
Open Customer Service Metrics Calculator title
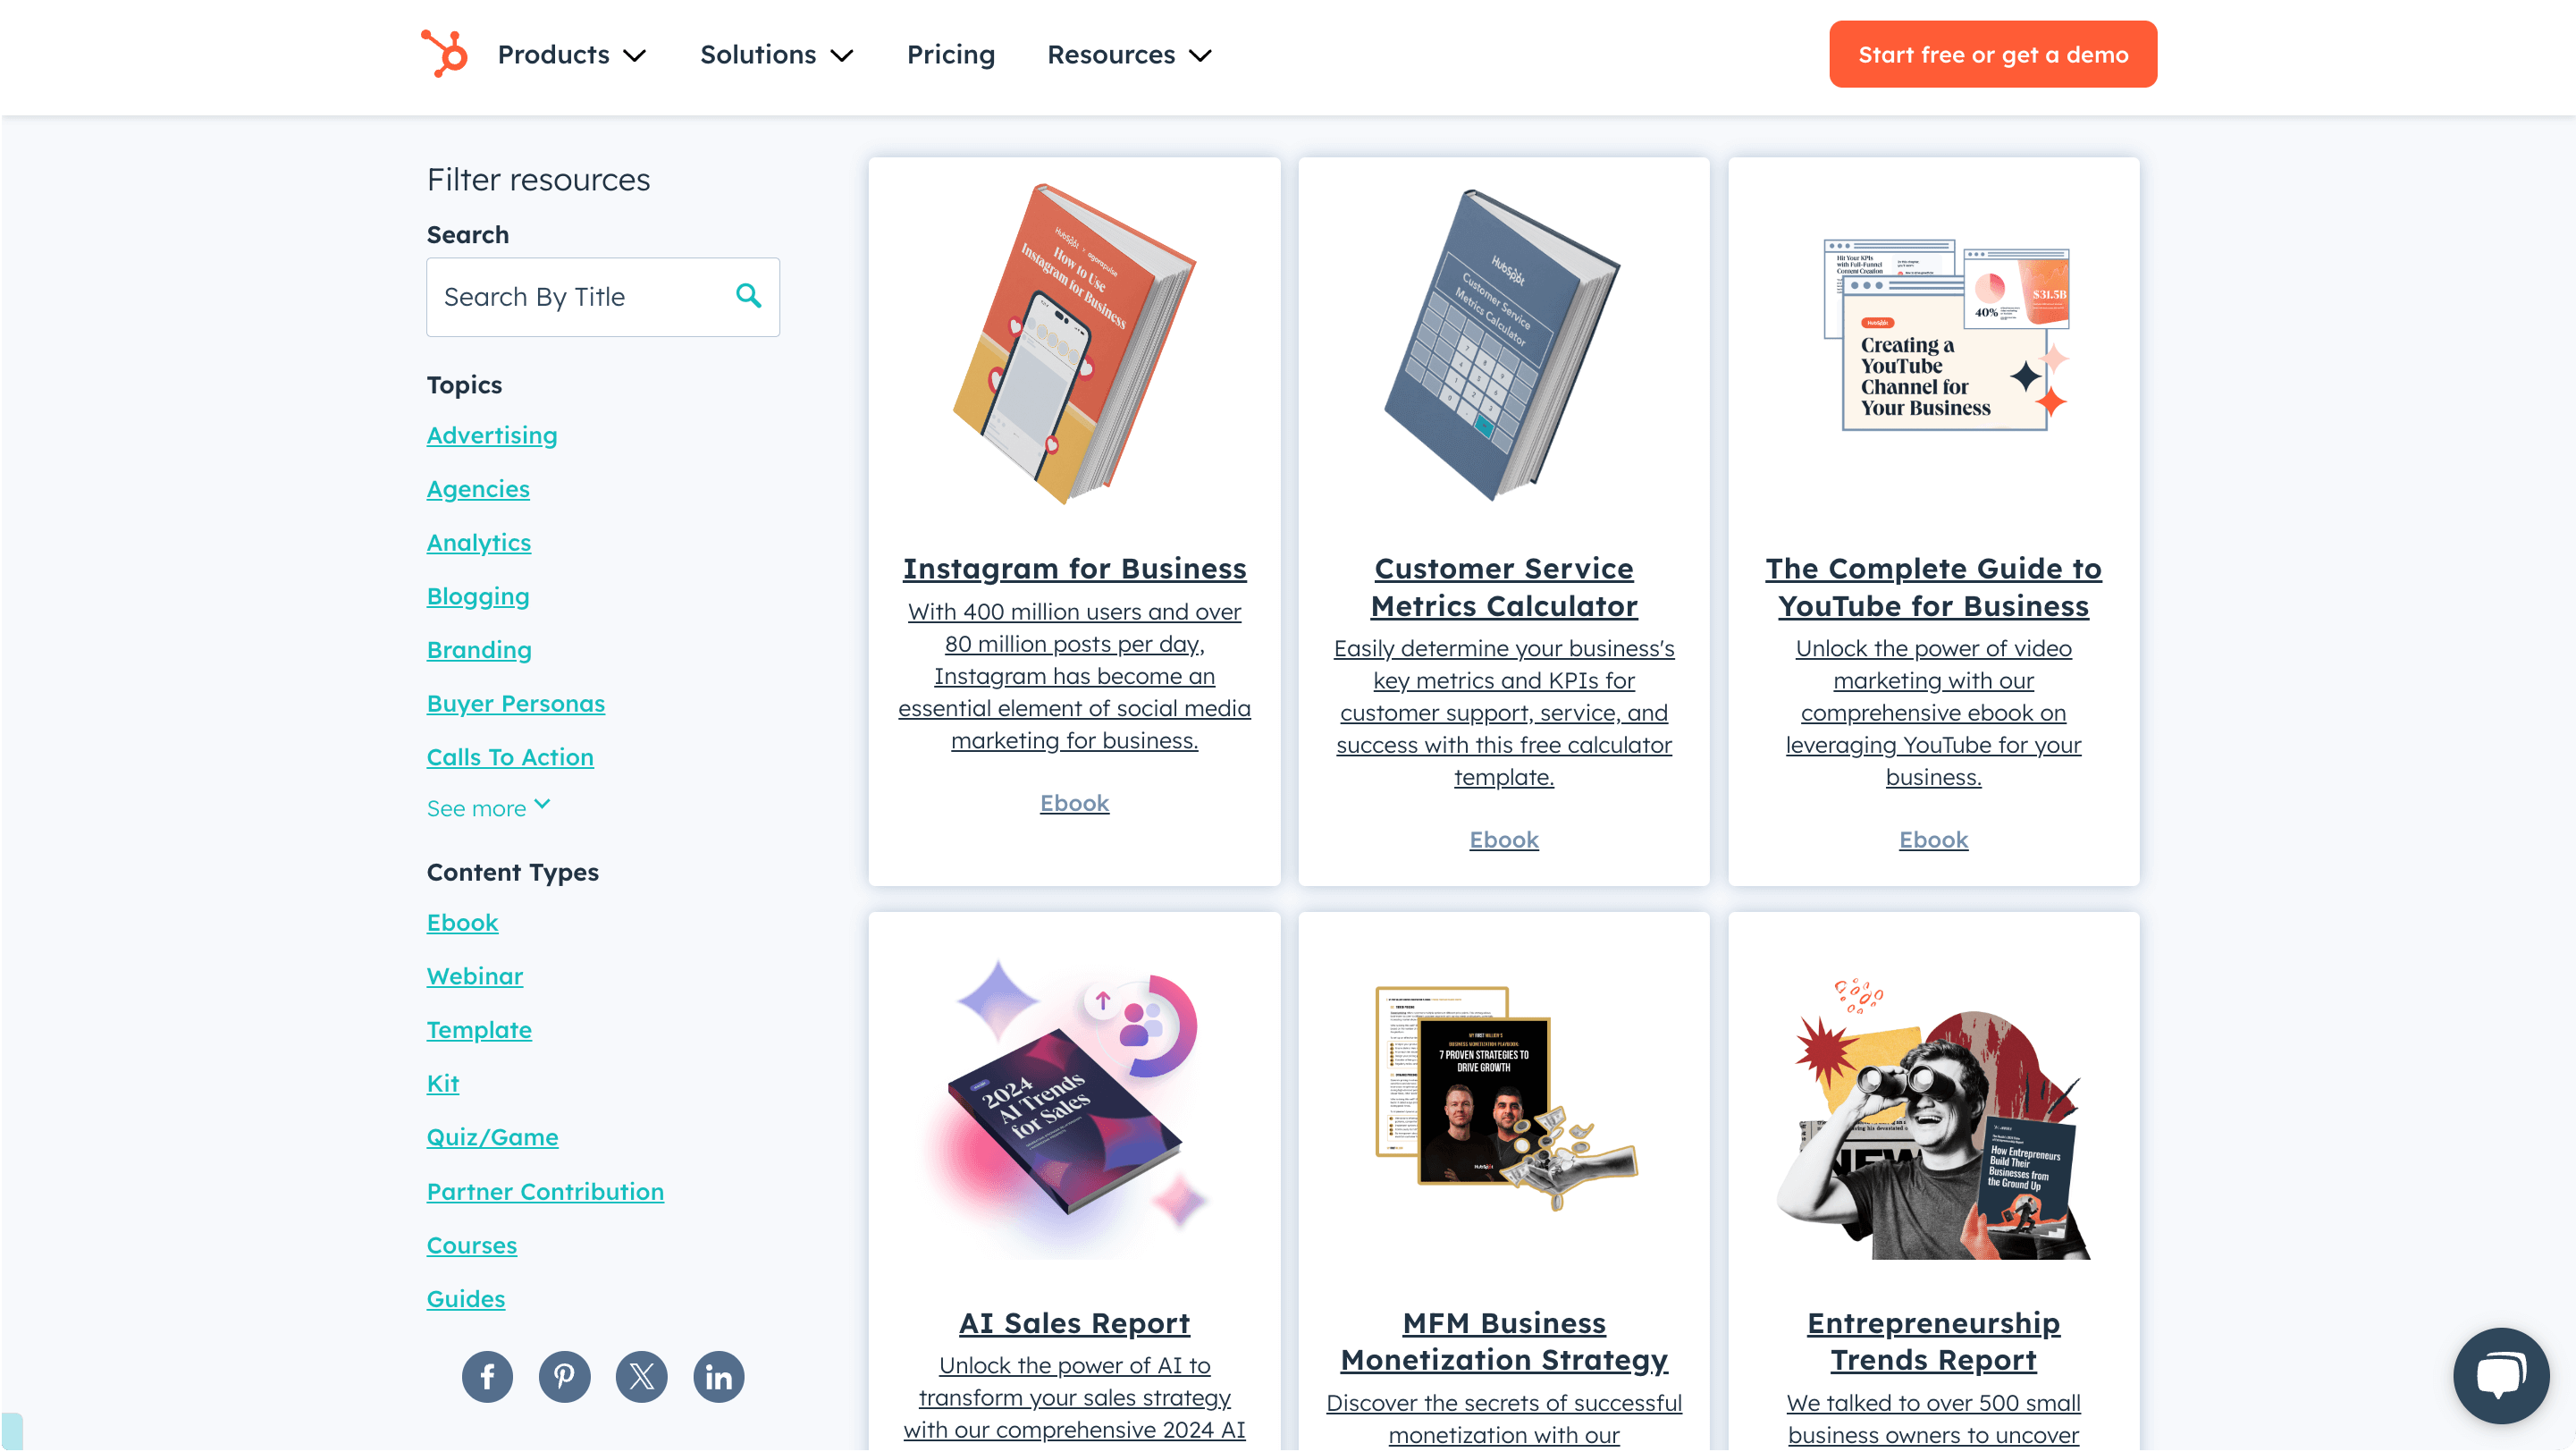(1503, 587)
